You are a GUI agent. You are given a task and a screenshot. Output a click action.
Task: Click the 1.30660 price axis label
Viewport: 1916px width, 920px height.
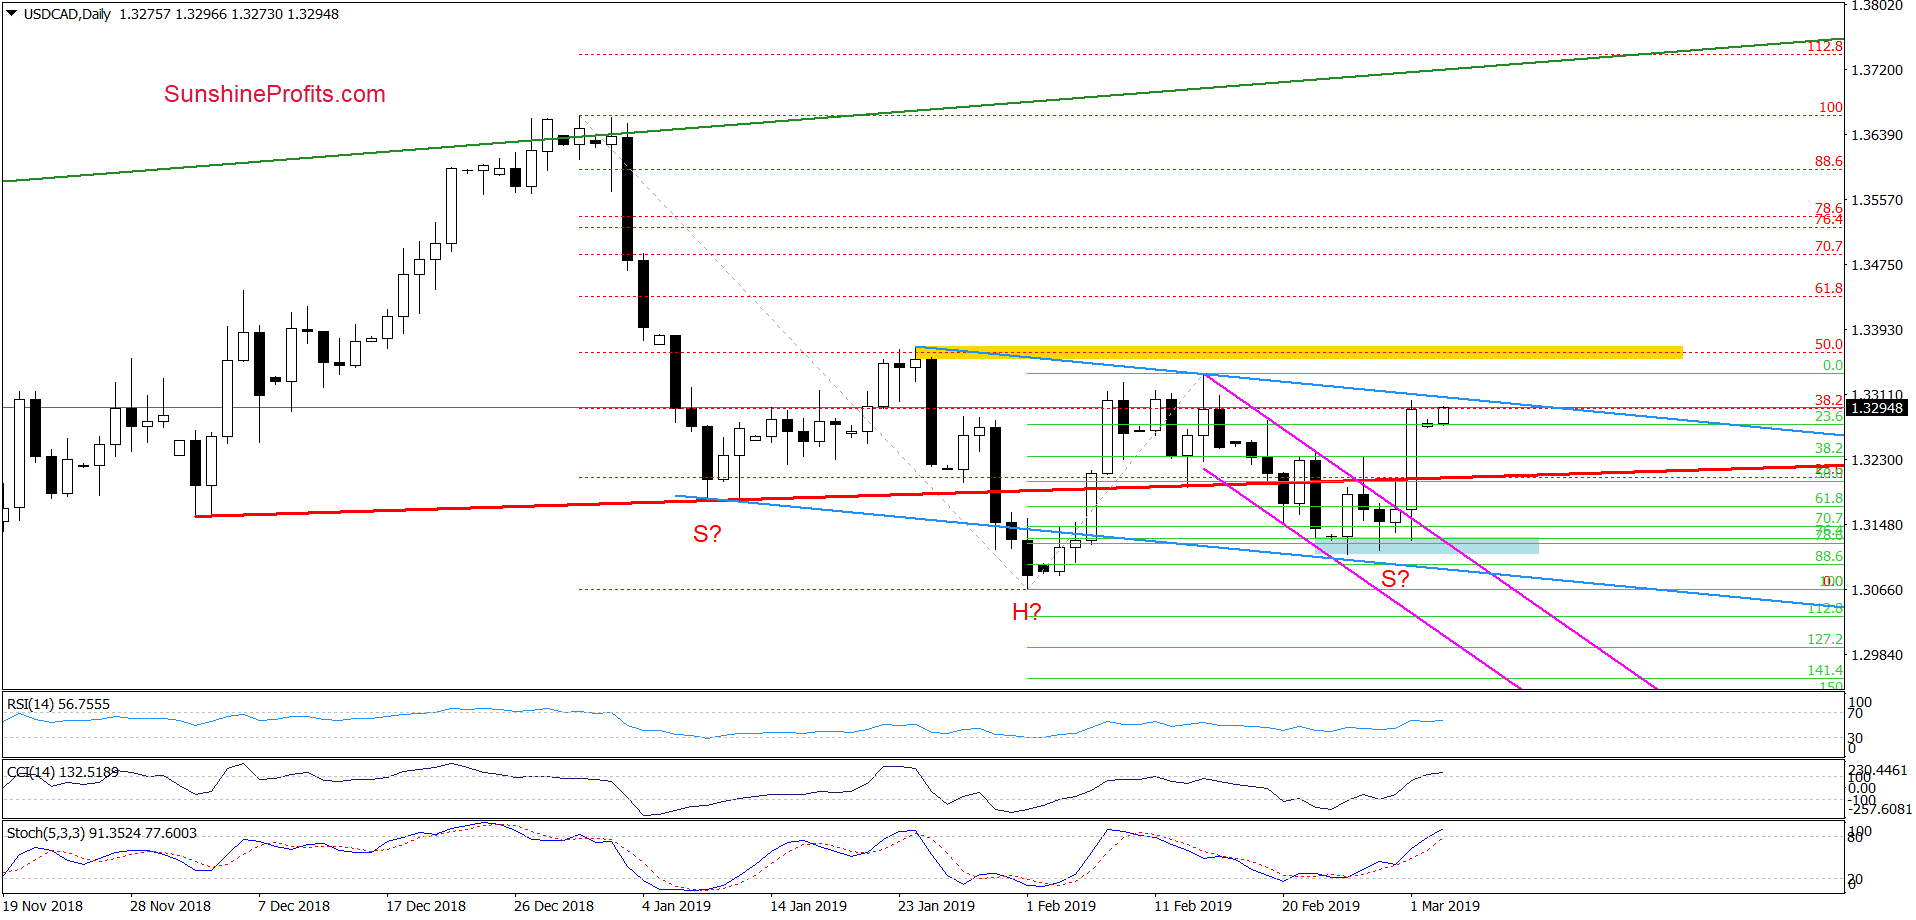[x=1877, y=590]
